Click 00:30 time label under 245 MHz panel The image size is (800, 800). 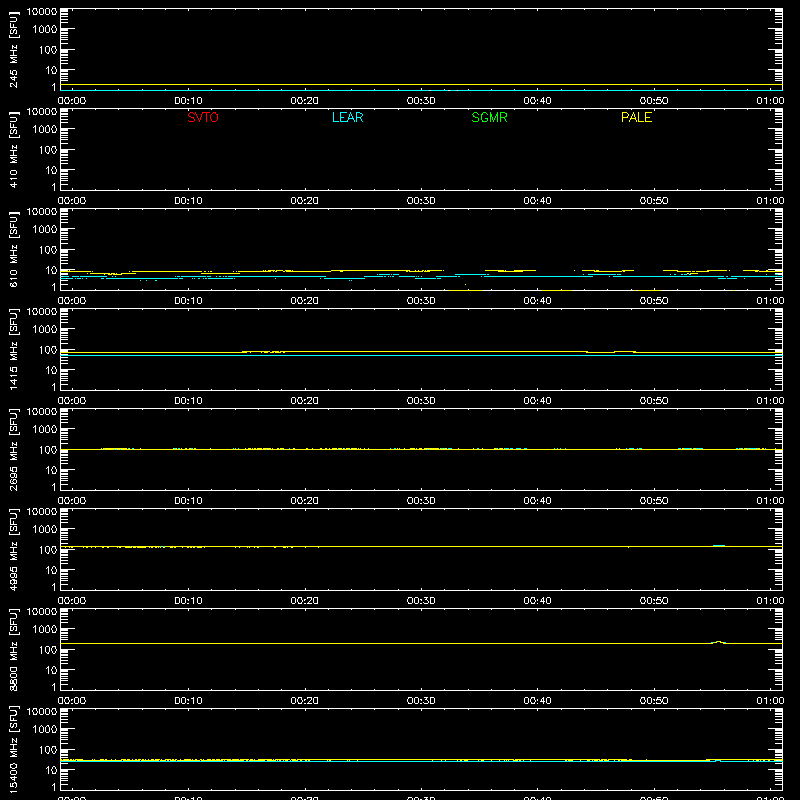[421, 101]
